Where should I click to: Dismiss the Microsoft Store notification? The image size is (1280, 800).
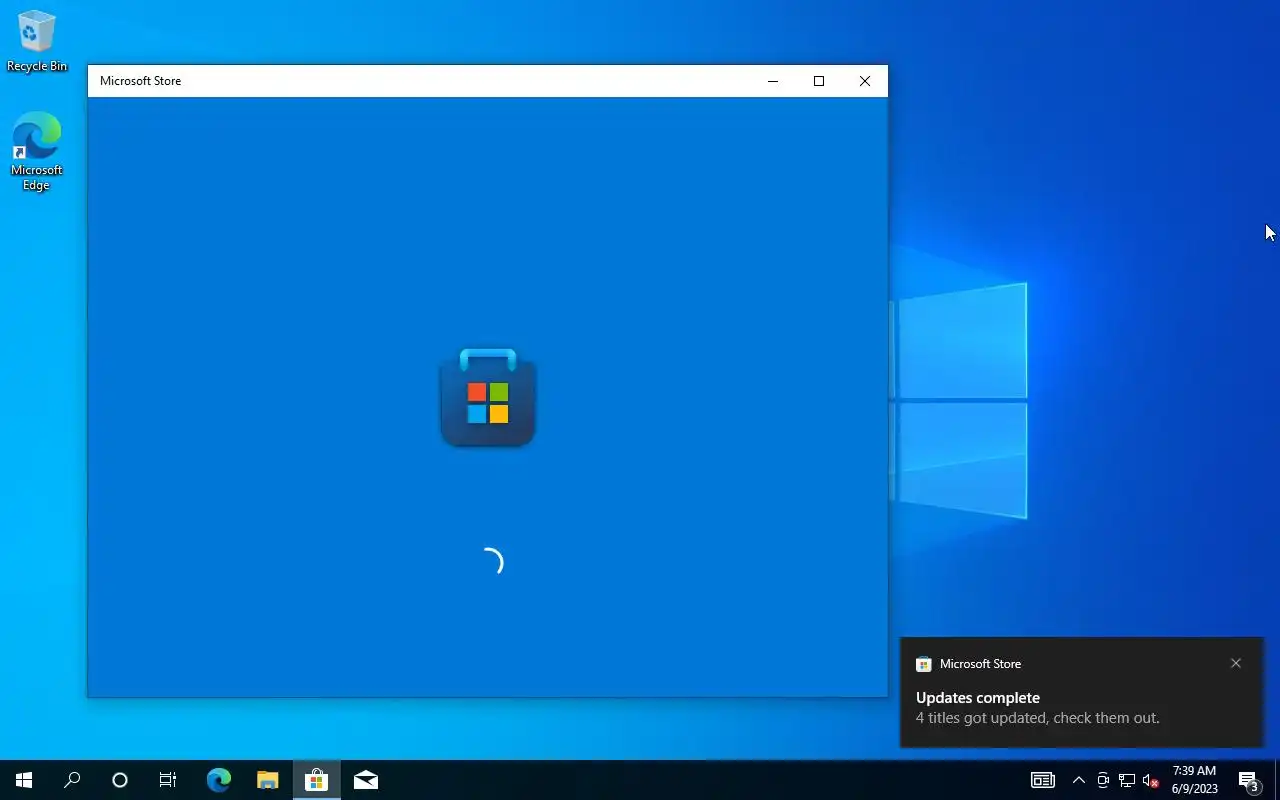click(1236, 663)
